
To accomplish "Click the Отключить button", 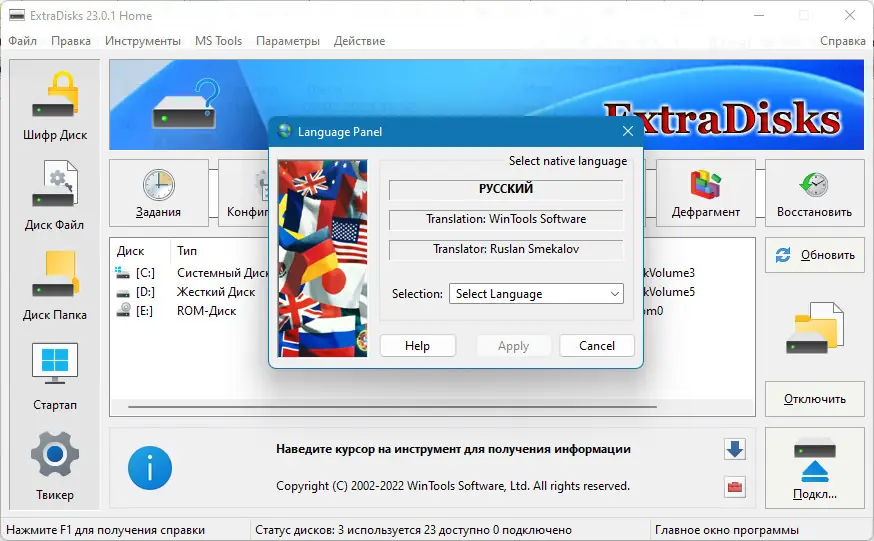I will click(x=814, y=399).
